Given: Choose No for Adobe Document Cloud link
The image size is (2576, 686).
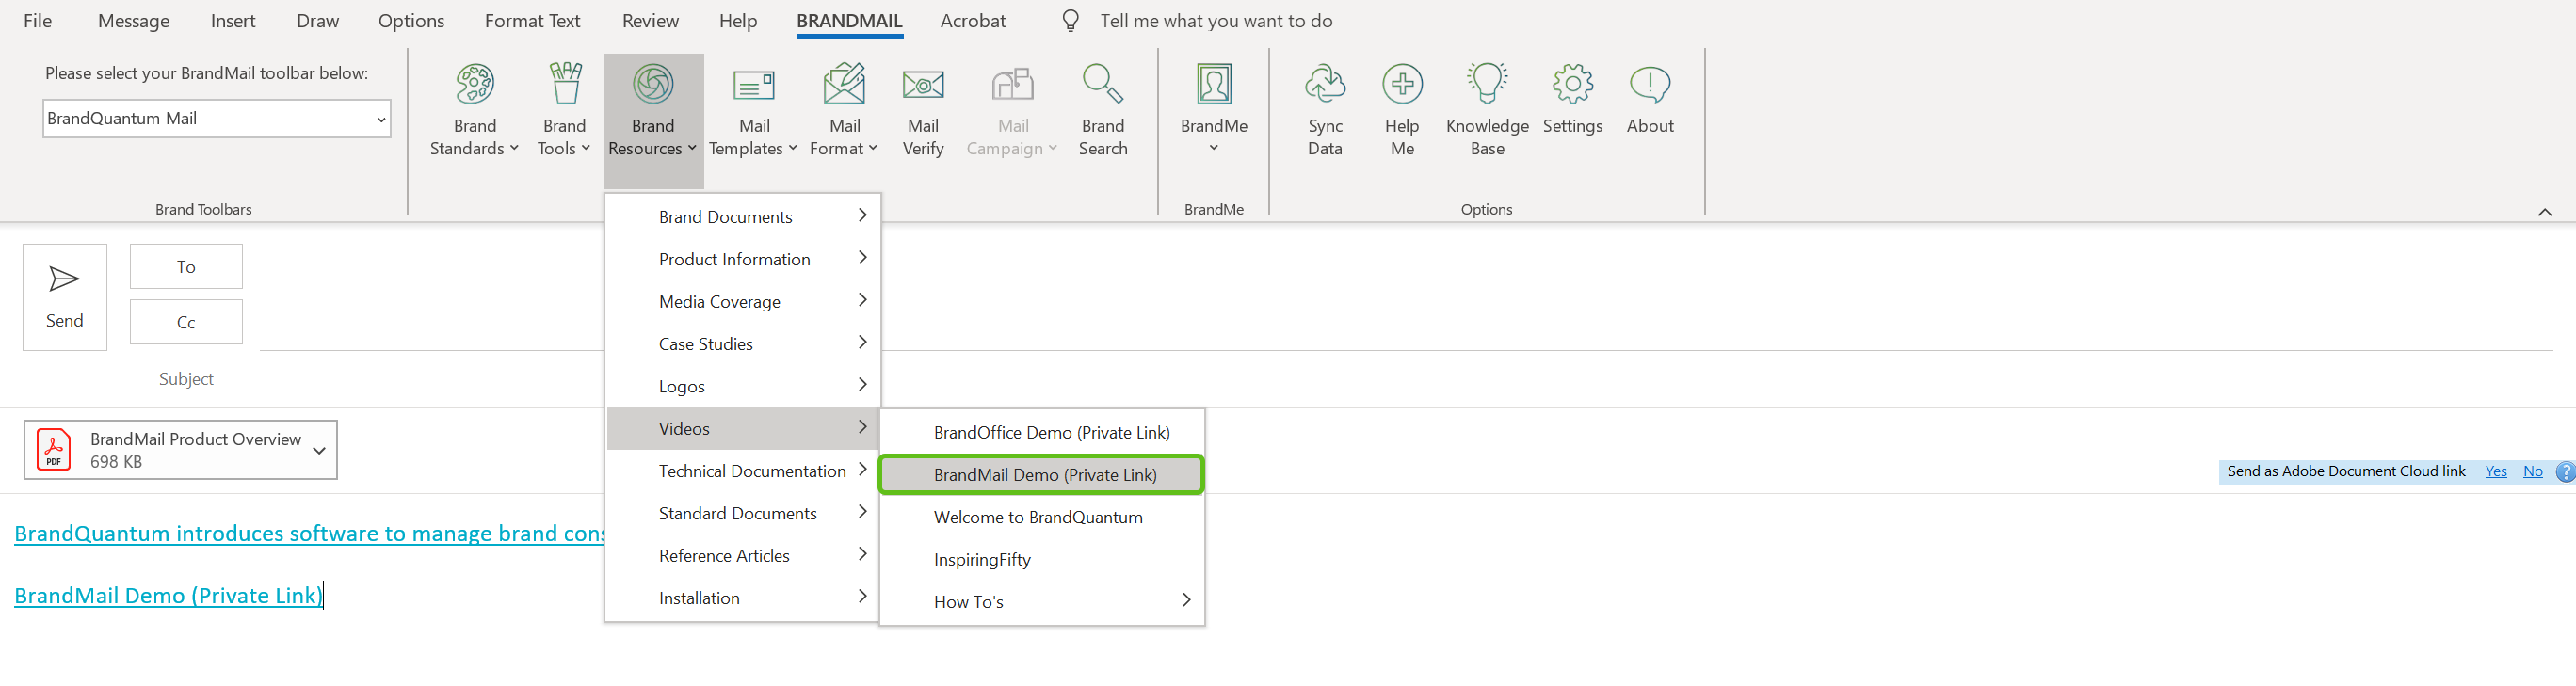Looking at the screenshot, I should [2533, 472].
